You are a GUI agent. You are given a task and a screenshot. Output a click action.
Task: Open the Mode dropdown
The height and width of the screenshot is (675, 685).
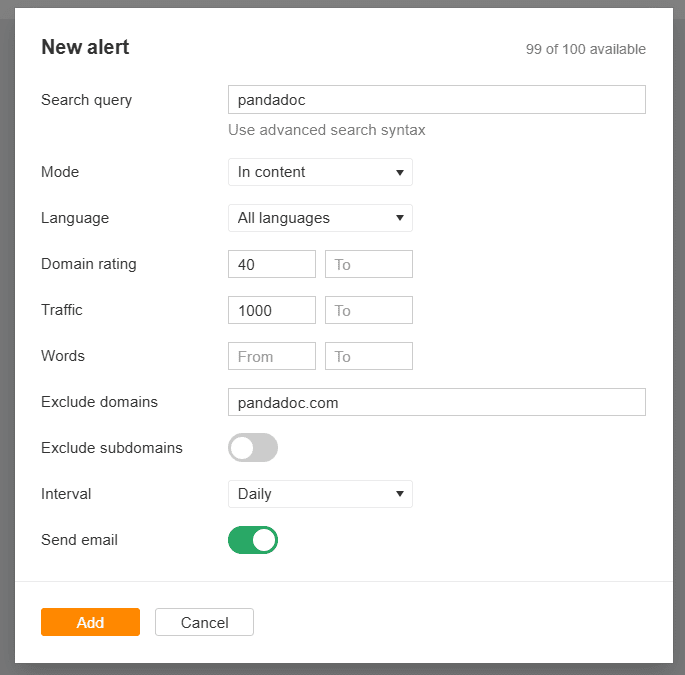coord(320,172)
